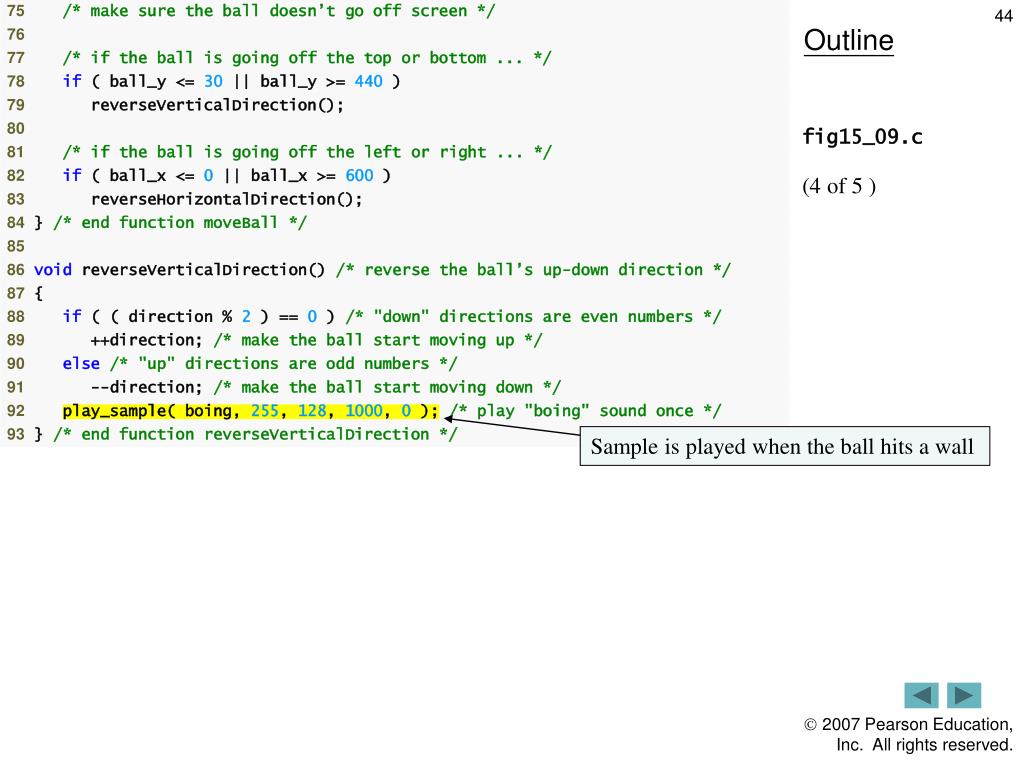Screen dimensions: 1024x768
Task: Select the file name 'fig15_09.c'
Action: 862,136
